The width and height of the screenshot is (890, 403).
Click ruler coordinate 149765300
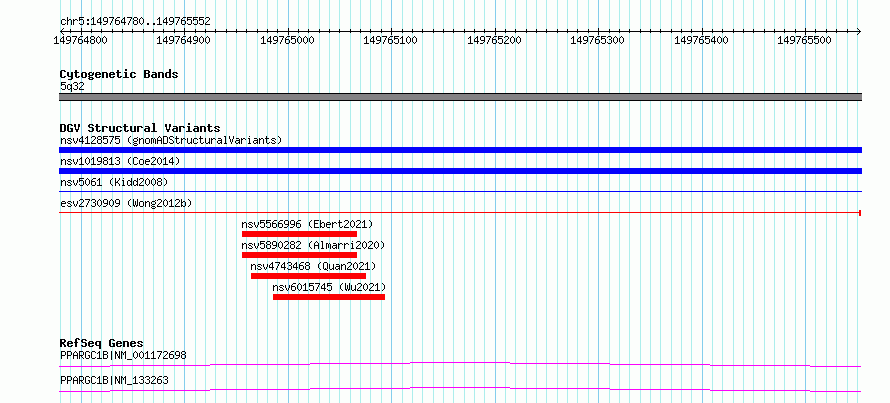[x=598, y=40]
